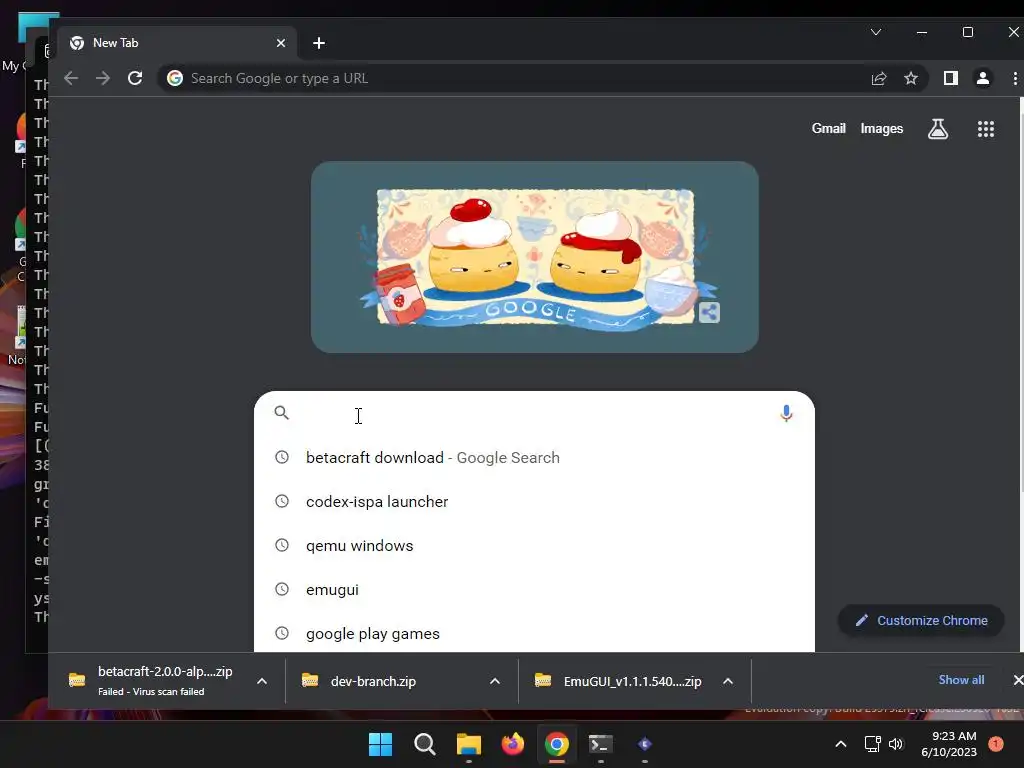The image size is (1024, 768).
Task: Select the 'betacraft download' suggestion
Action: [x=534, y=458]
